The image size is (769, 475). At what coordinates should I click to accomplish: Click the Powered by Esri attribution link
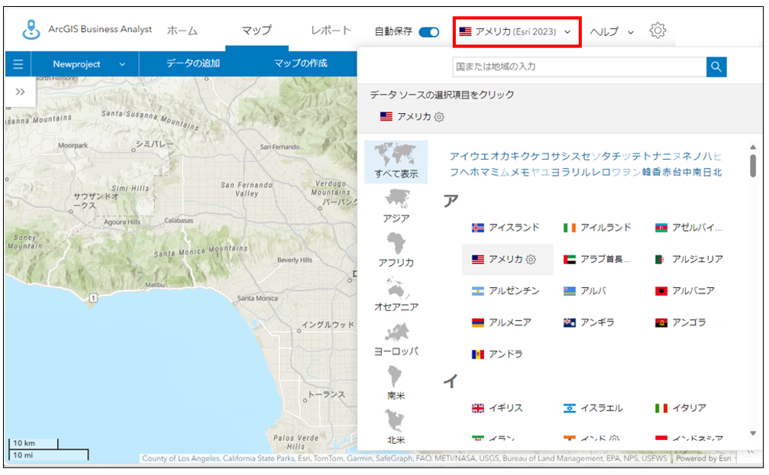click(x=704, y=459)
